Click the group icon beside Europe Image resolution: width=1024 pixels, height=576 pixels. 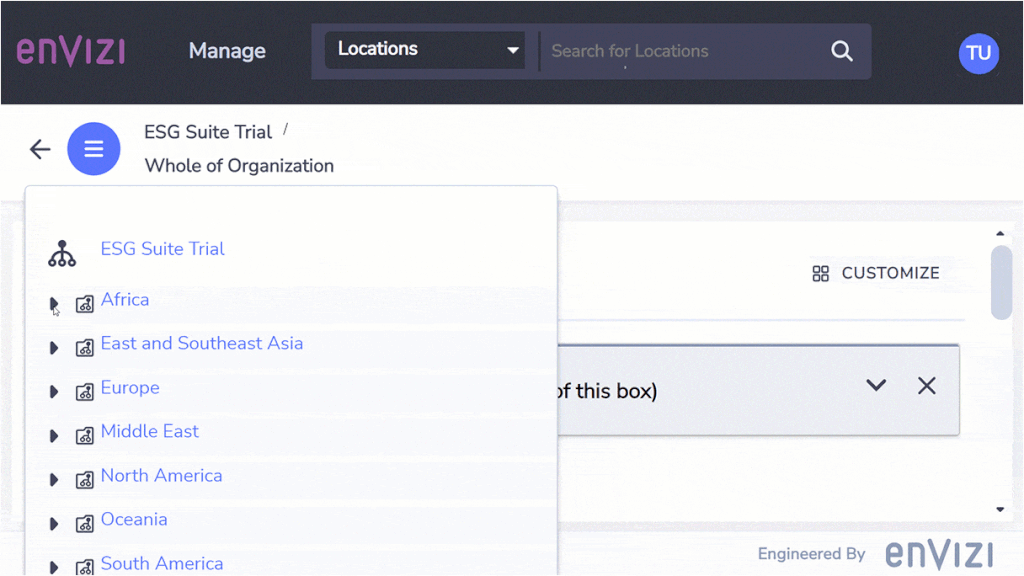[85, 392]
